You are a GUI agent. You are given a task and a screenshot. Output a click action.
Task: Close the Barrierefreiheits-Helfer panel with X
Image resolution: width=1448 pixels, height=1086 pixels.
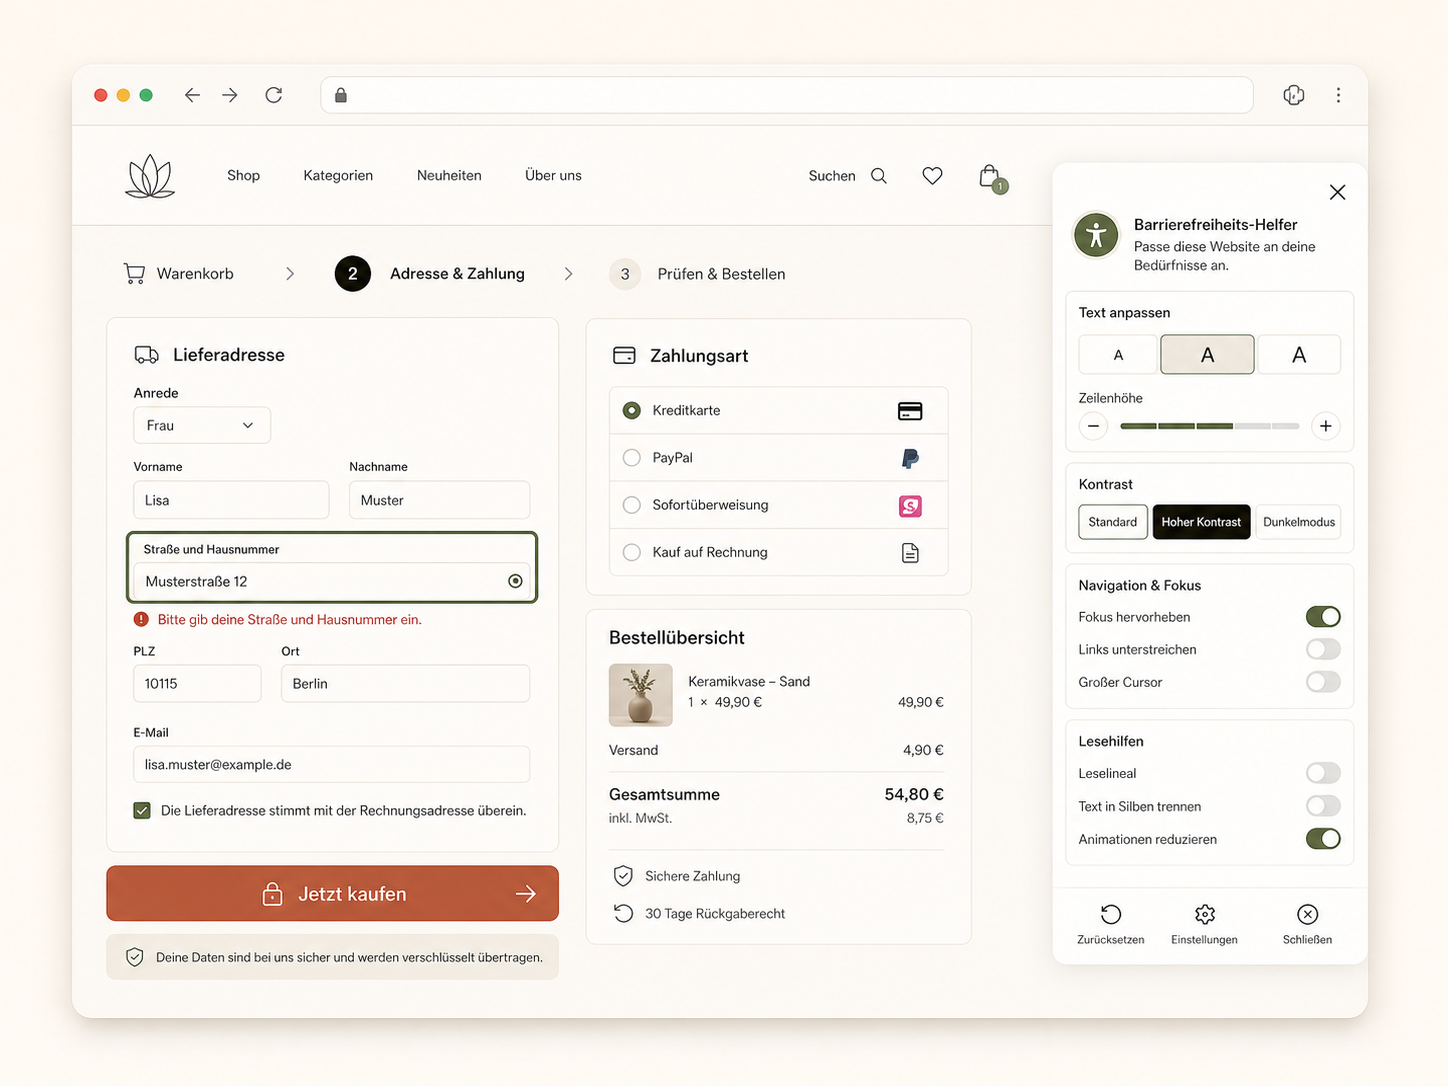tap(1337, 192)
